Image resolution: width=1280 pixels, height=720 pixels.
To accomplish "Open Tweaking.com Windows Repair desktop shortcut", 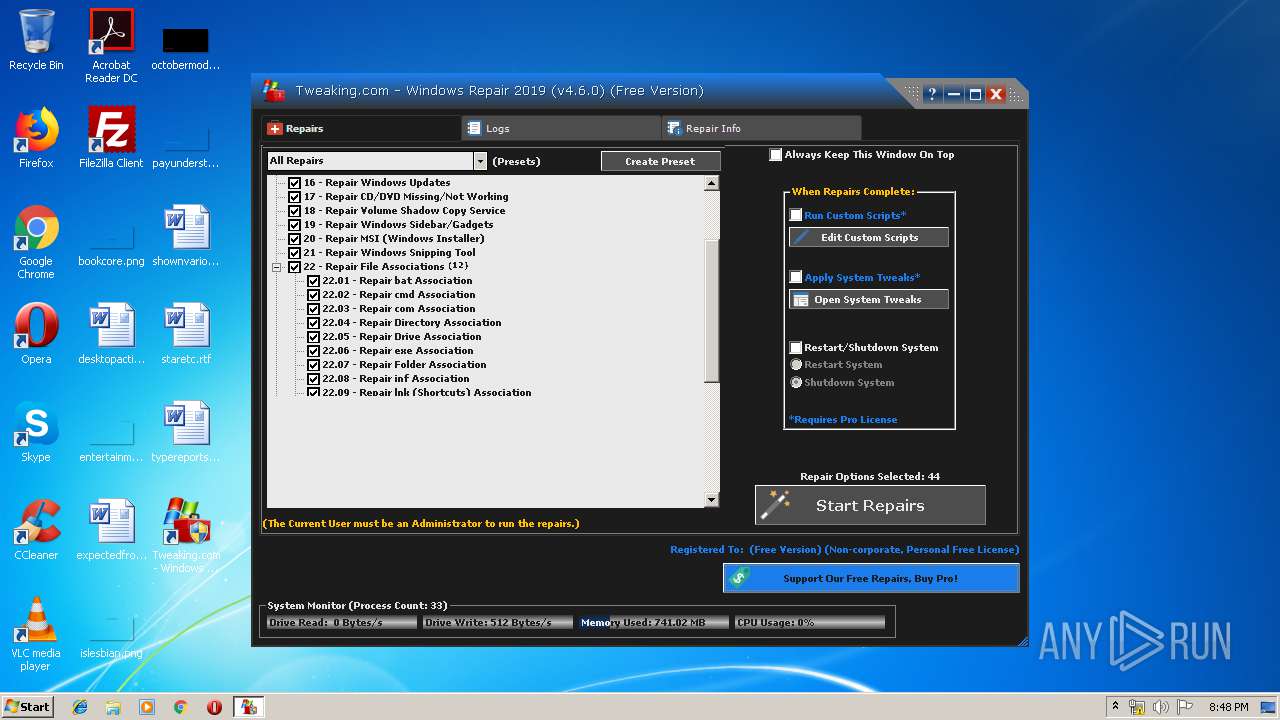I will (186, 536).
